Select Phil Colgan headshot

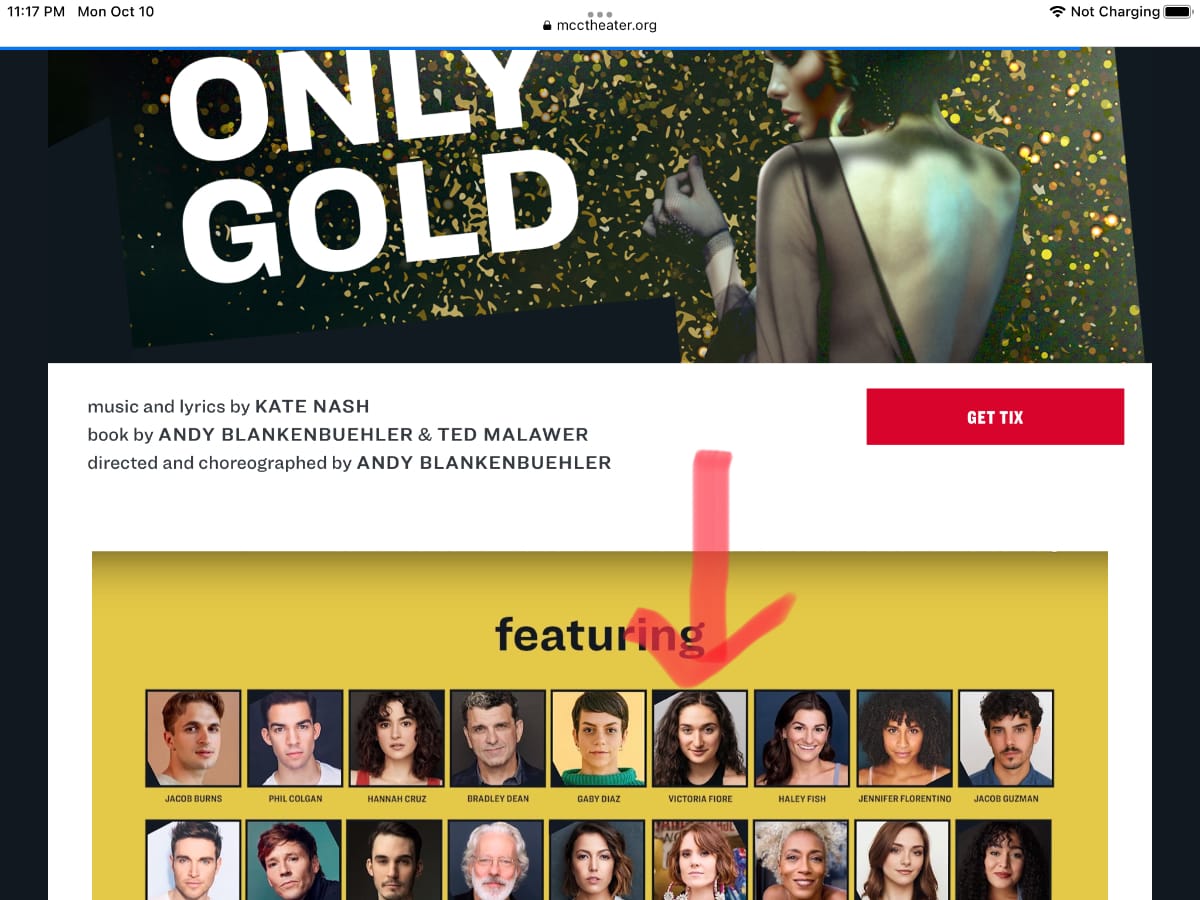pyautogui.click(x=294, y=738)
